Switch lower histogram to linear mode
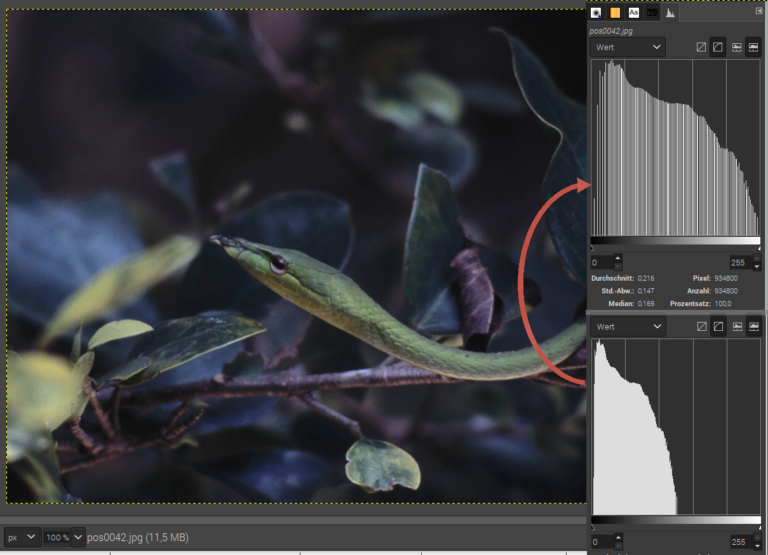Screen dimensions: 768x555 [701, 326]
